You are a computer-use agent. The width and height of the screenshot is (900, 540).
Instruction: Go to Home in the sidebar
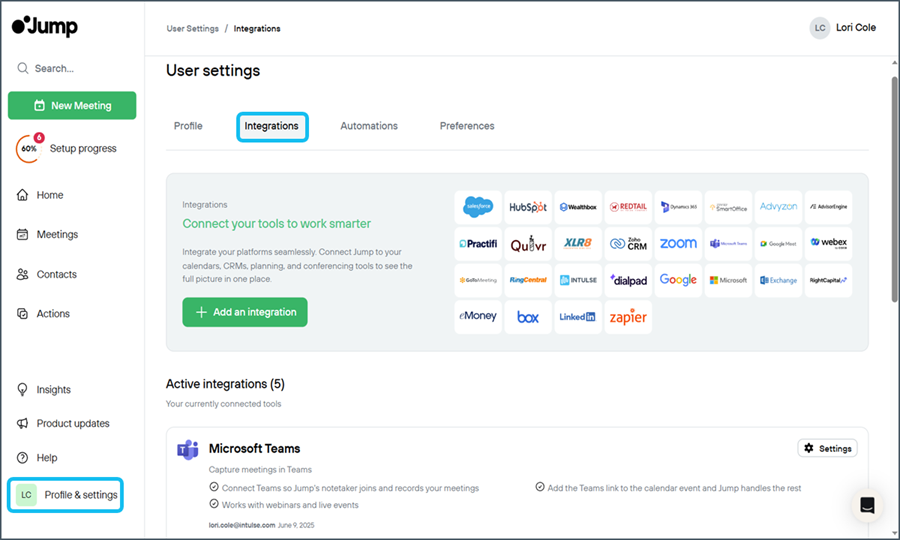[x=40, y=195]
